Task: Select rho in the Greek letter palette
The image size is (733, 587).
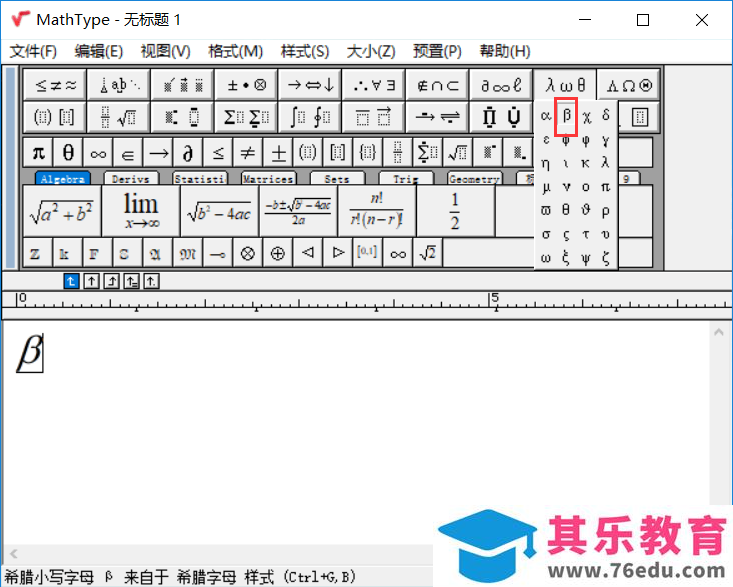Action: click(x=605, y=211)
